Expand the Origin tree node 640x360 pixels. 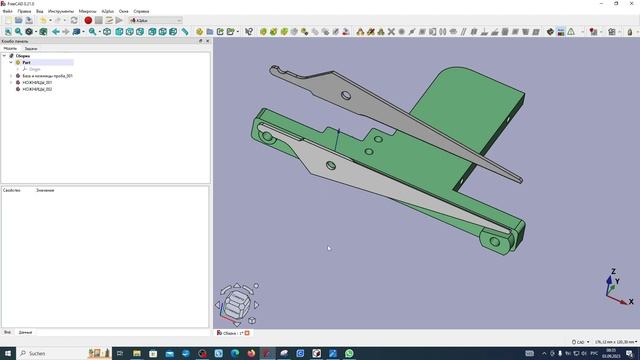pyautogui.click(x=18, y=69)
